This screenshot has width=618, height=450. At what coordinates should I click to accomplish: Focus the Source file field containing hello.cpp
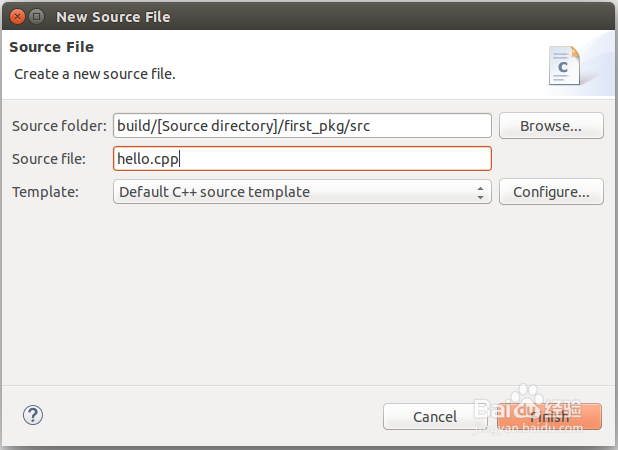pyautogui.click(x=302, y=158)
